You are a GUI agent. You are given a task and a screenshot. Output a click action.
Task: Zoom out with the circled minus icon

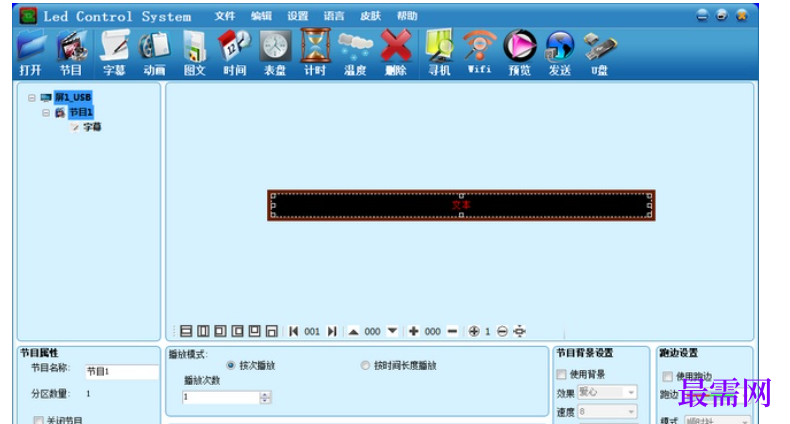(502, 331)
